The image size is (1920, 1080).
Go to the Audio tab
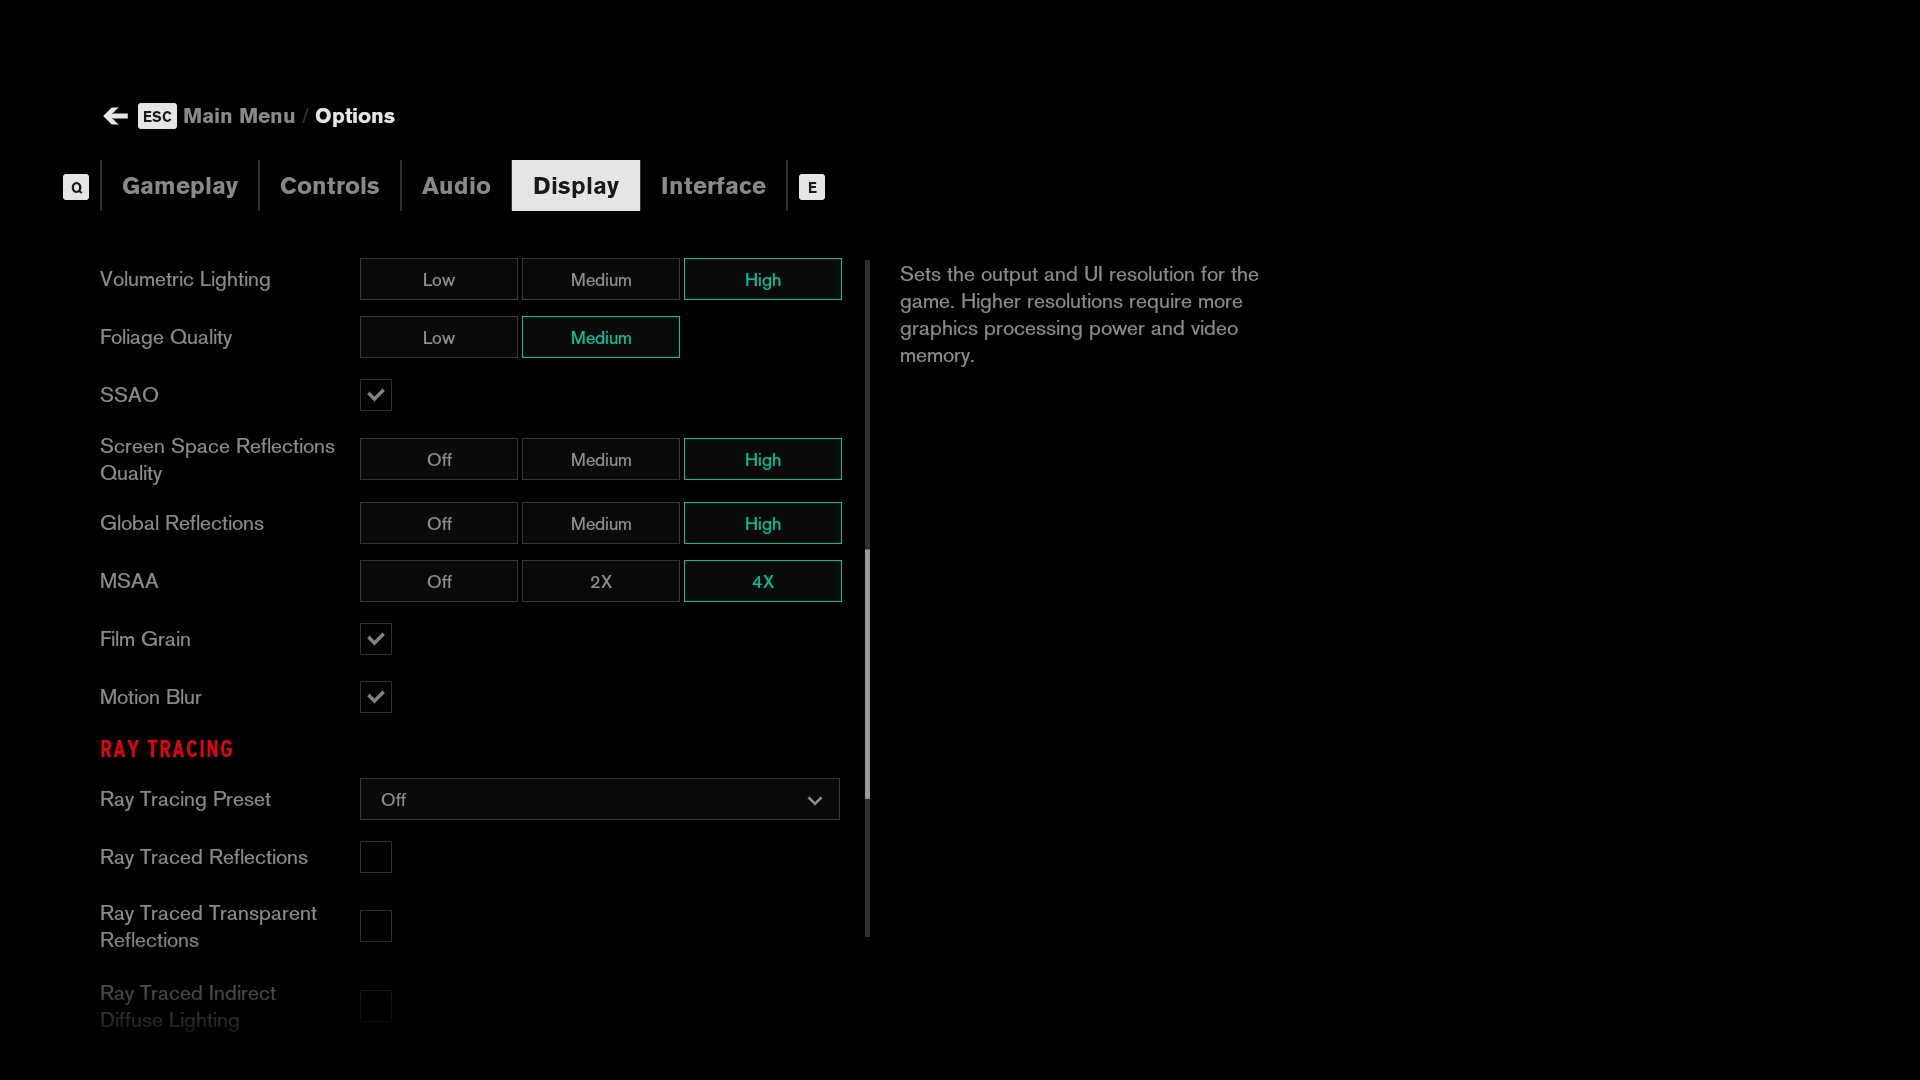(x=456, y=186)
